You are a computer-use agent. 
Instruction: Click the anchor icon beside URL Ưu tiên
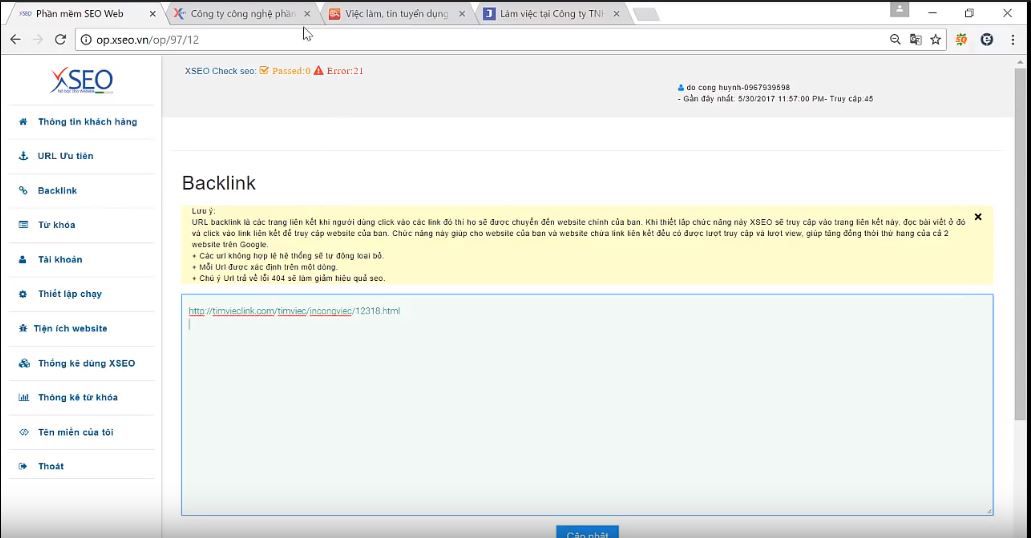pyautogui.click(x=23, y=156)
